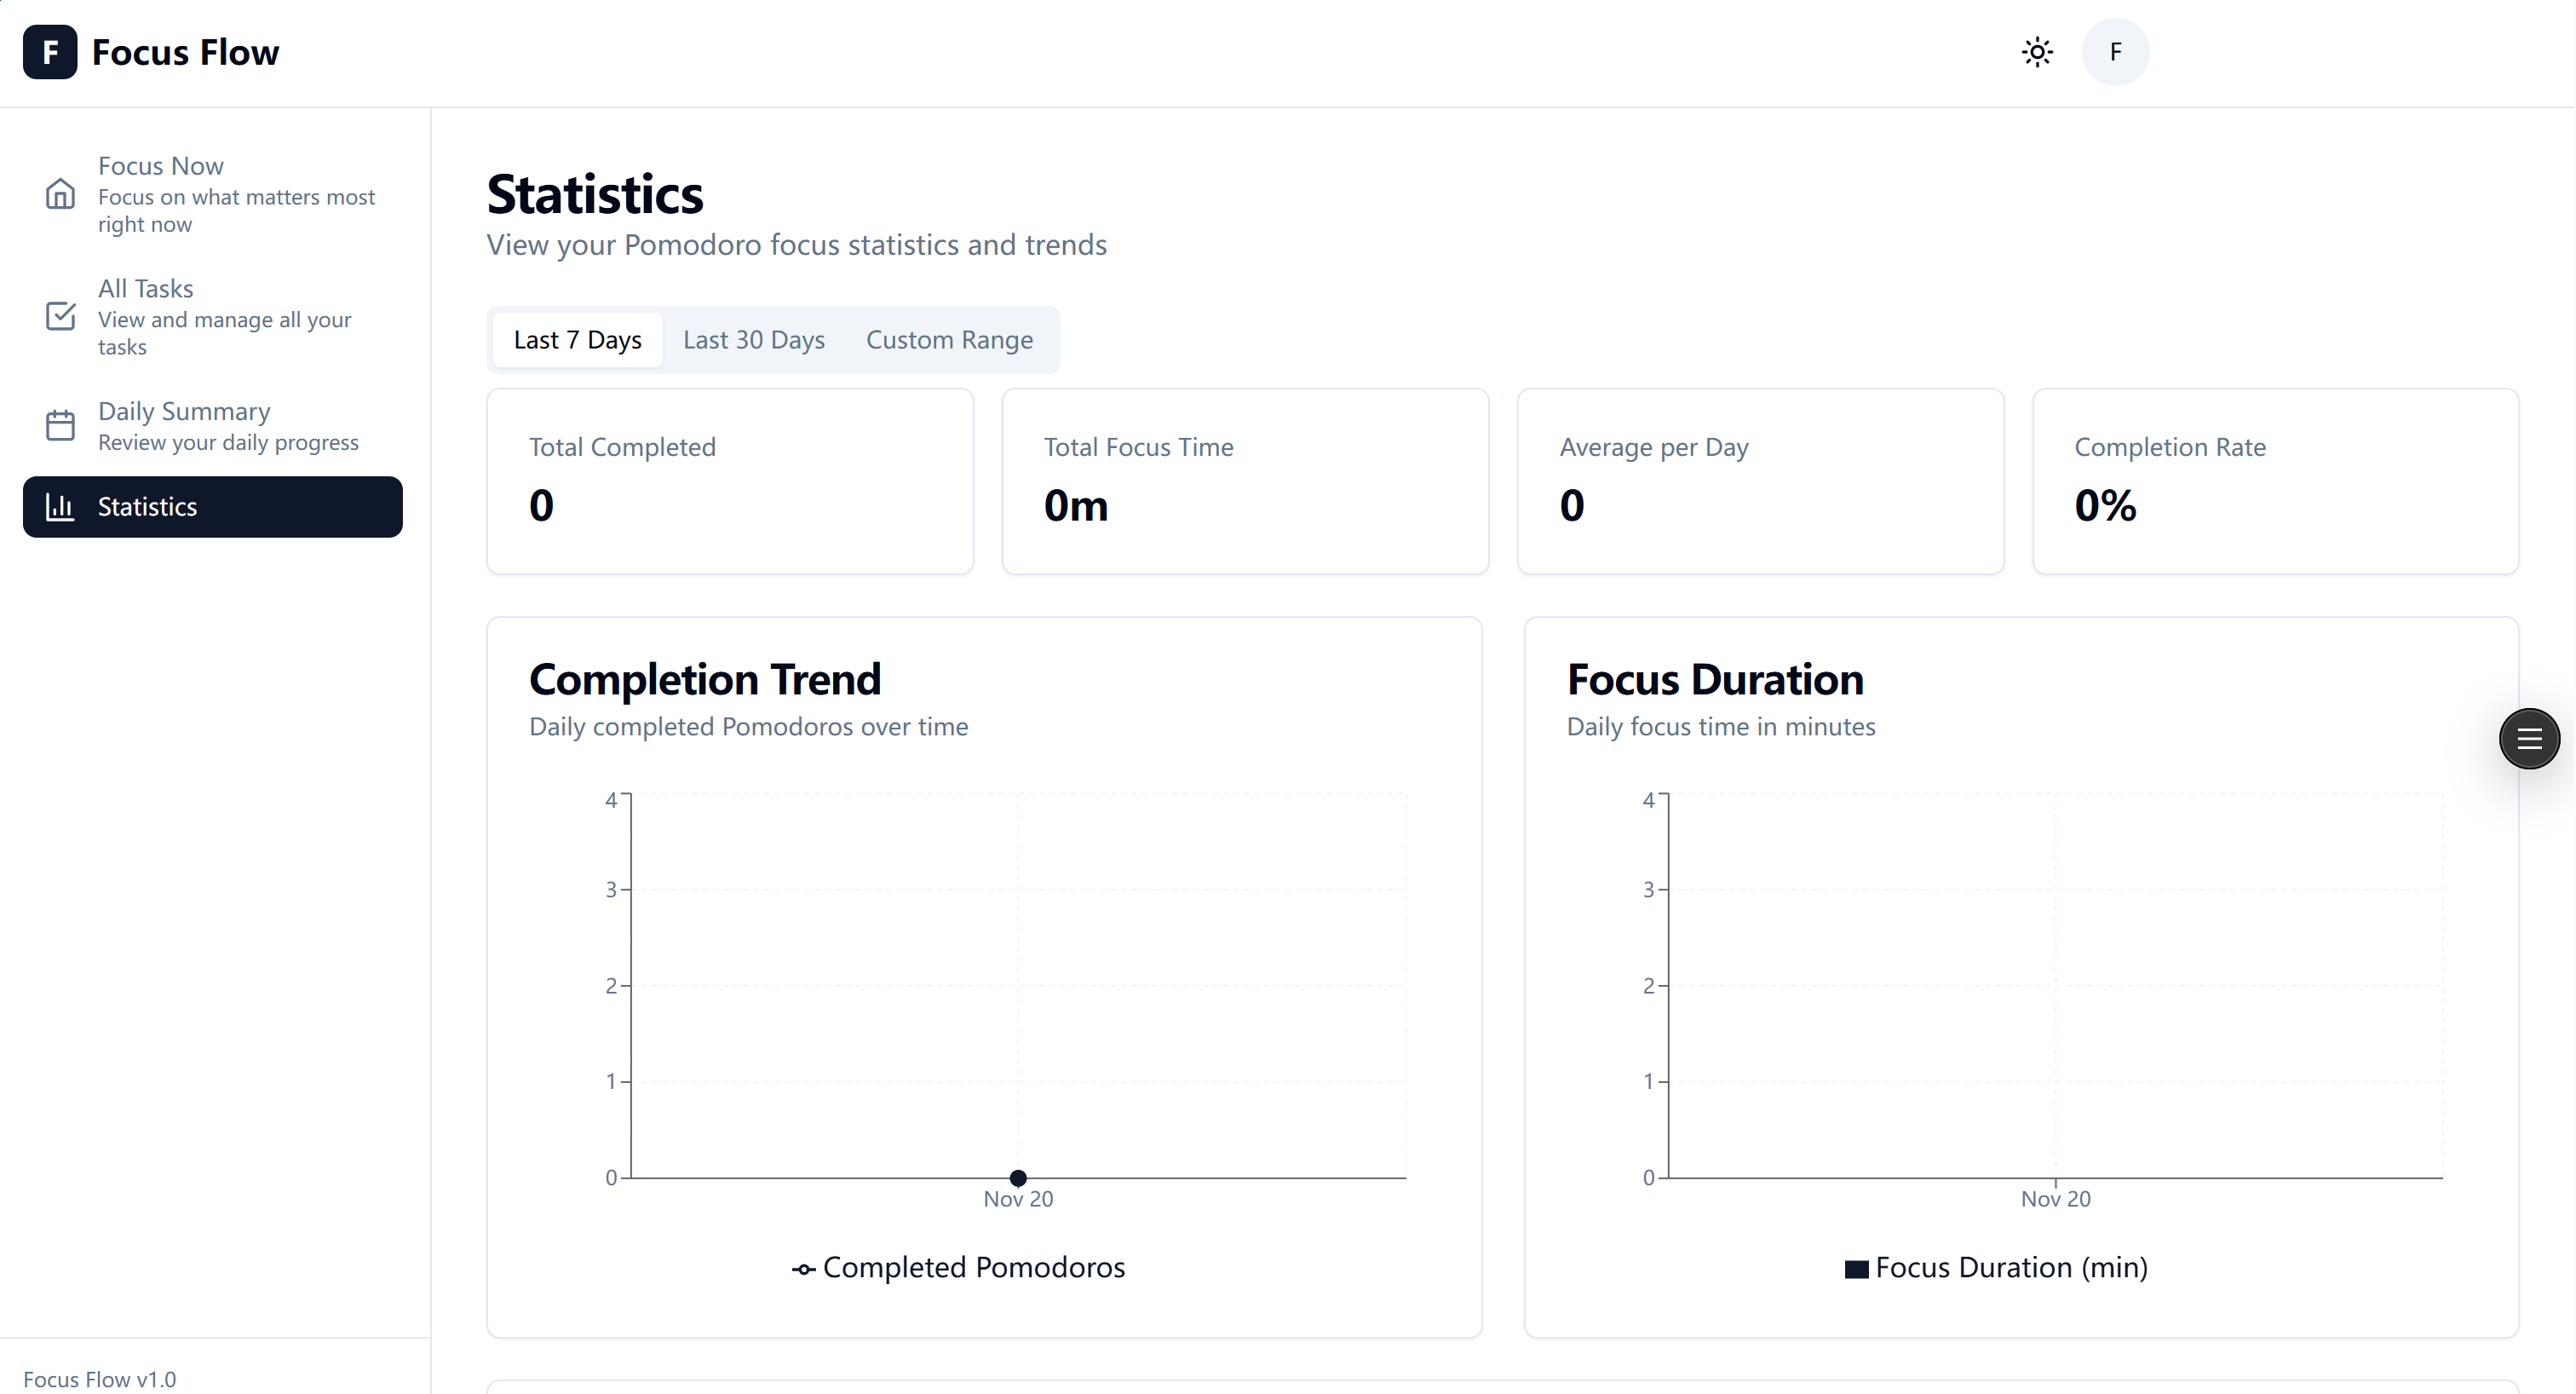Switch to the Custom Range tab

click(x=948, y=339)
